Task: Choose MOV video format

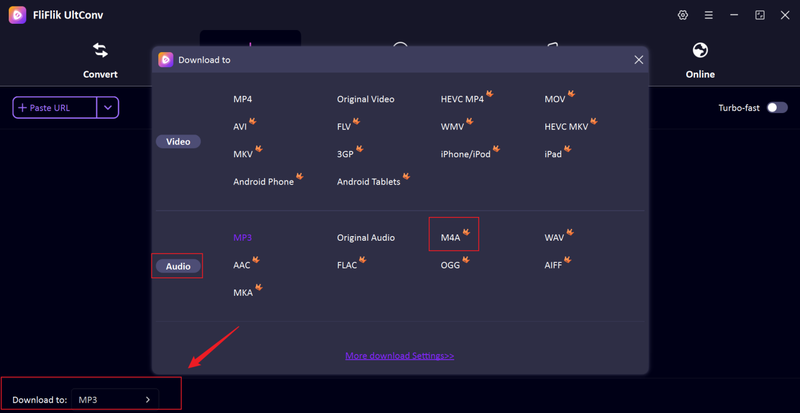Action: tap(555, 99)
